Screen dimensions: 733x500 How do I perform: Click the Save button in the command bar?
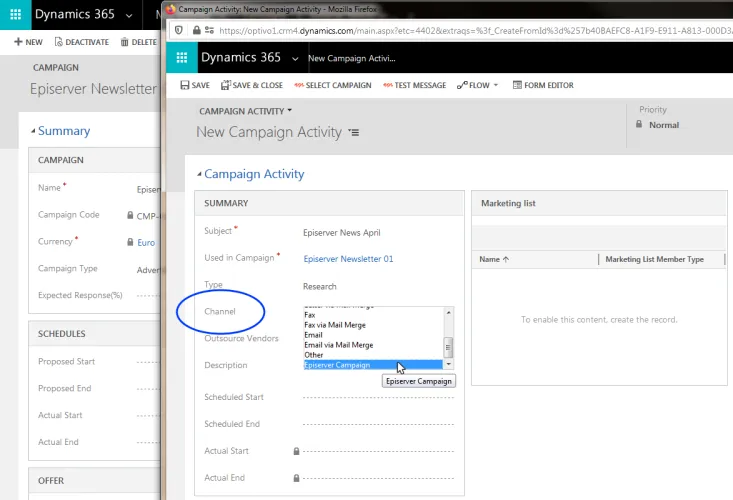tap(195, 85)
